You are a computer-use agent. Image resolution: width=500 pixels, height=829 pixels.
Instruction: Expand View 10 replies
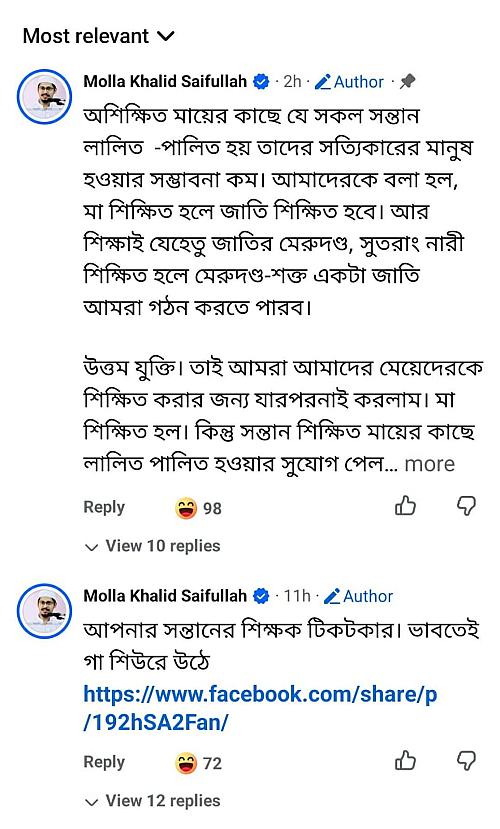click(x=152, y=546)
